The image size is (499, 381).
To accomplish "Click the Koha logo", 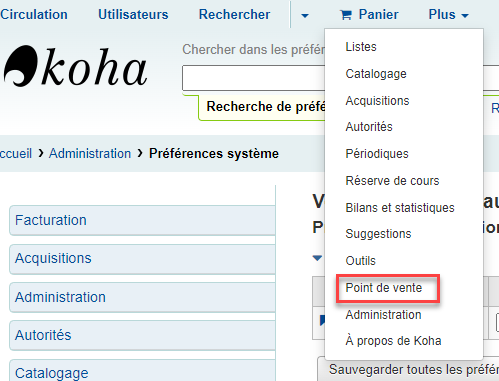I will pyautogui.click(x=76, y=66).
